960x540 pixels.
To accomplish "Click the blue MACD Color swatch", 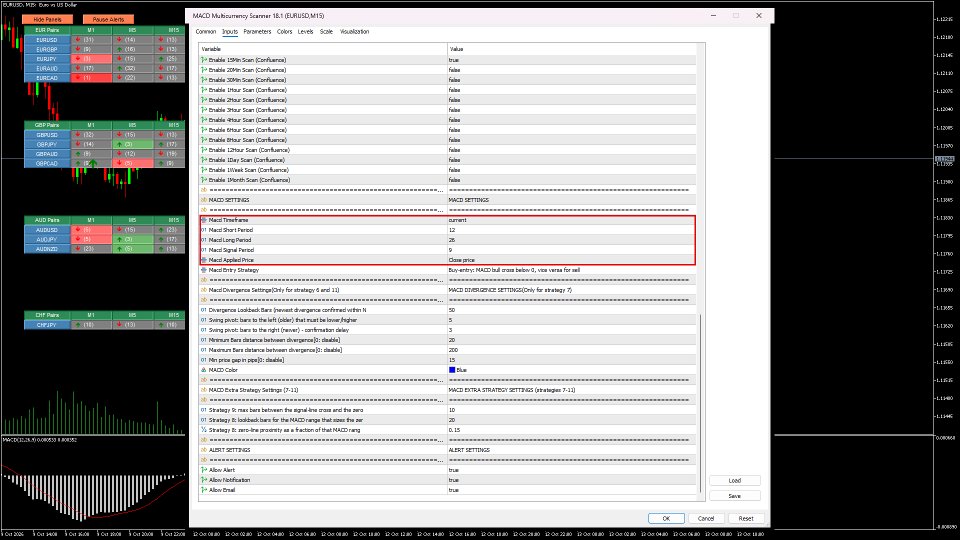I will [452, 370].
